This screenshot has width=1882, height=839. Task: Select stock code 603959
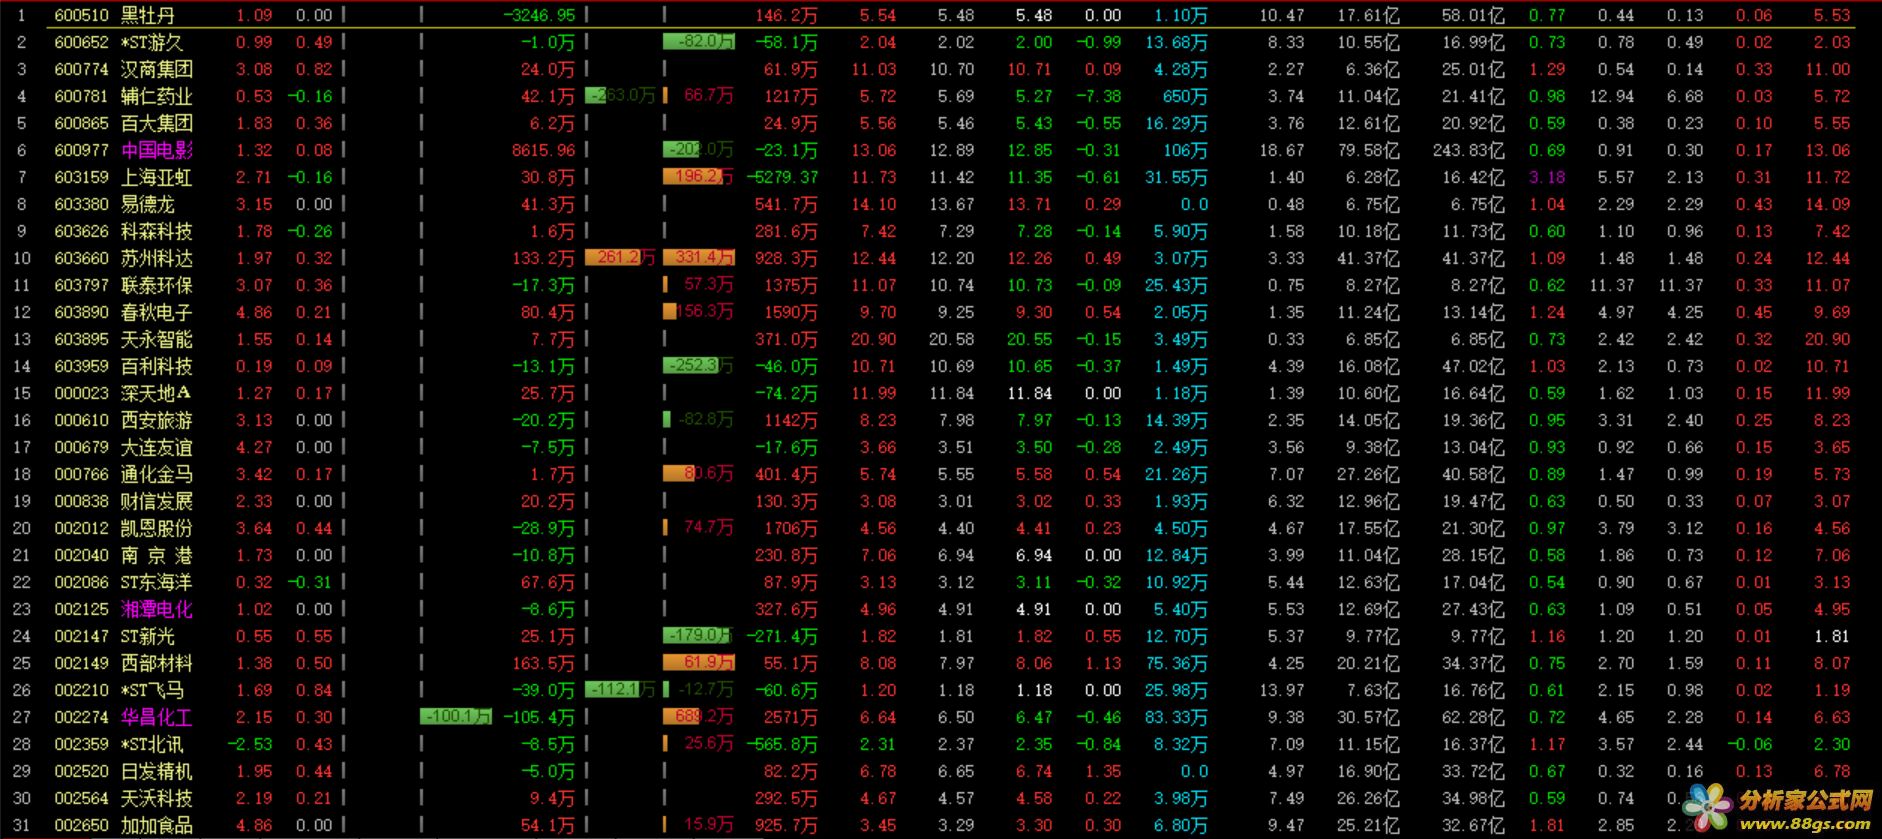[x=81, y=366]
